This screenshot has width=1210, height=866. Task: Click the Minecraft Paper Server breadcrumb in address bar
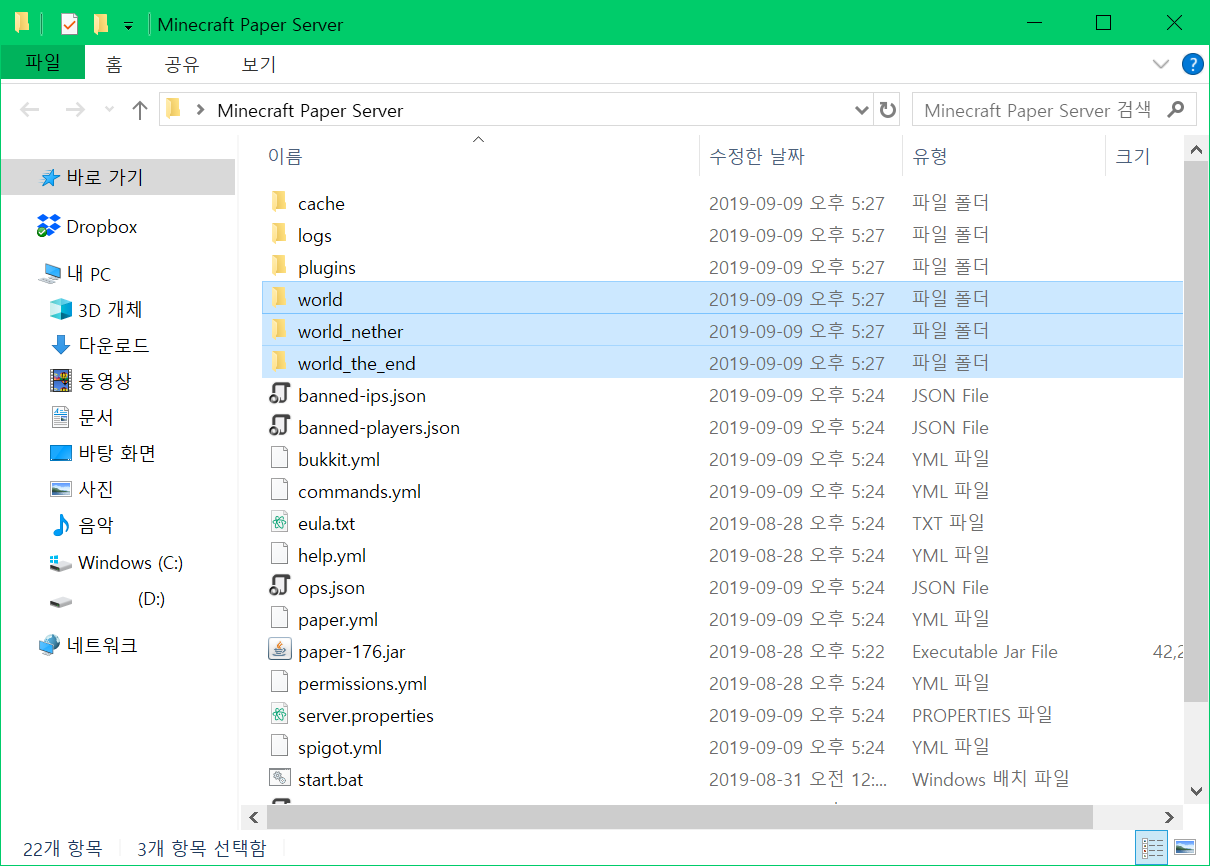[310, 111]
